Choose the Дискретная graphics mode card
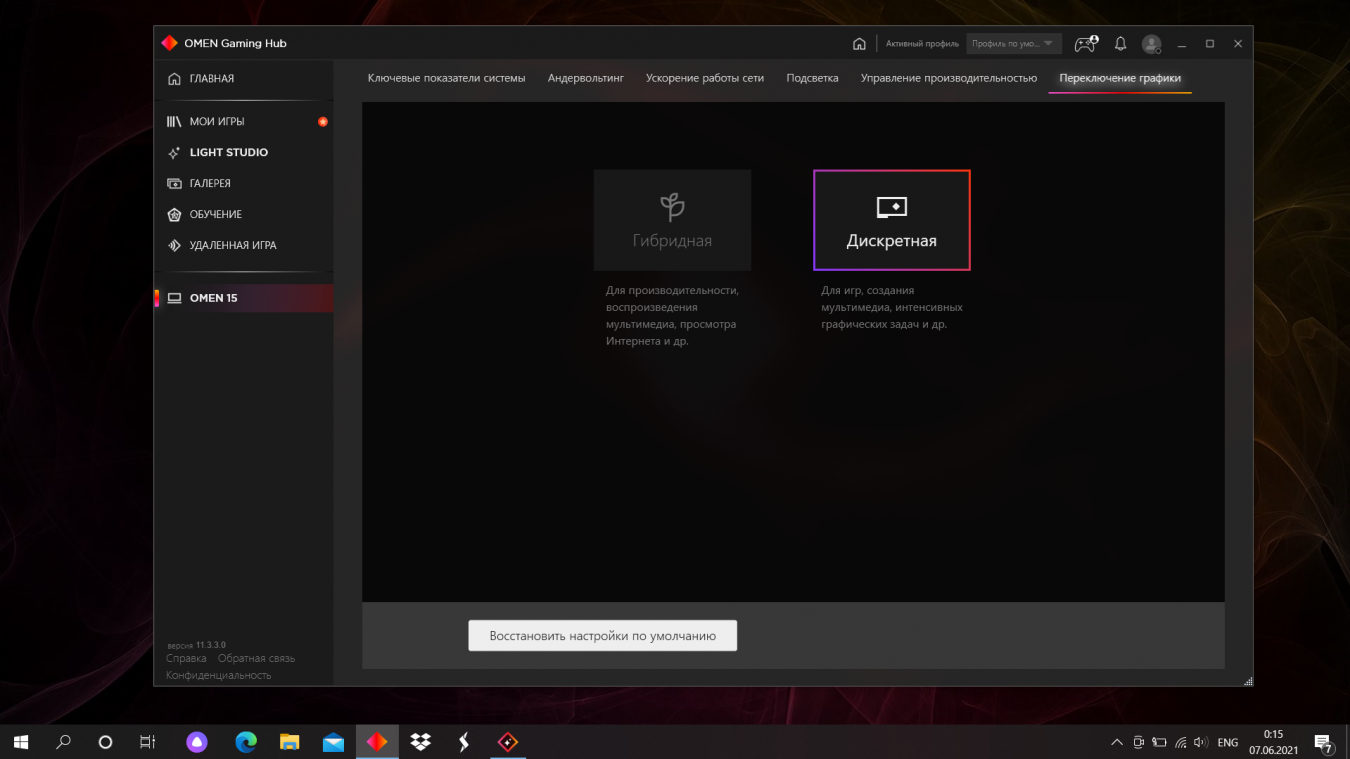 [x=892, y=220]
